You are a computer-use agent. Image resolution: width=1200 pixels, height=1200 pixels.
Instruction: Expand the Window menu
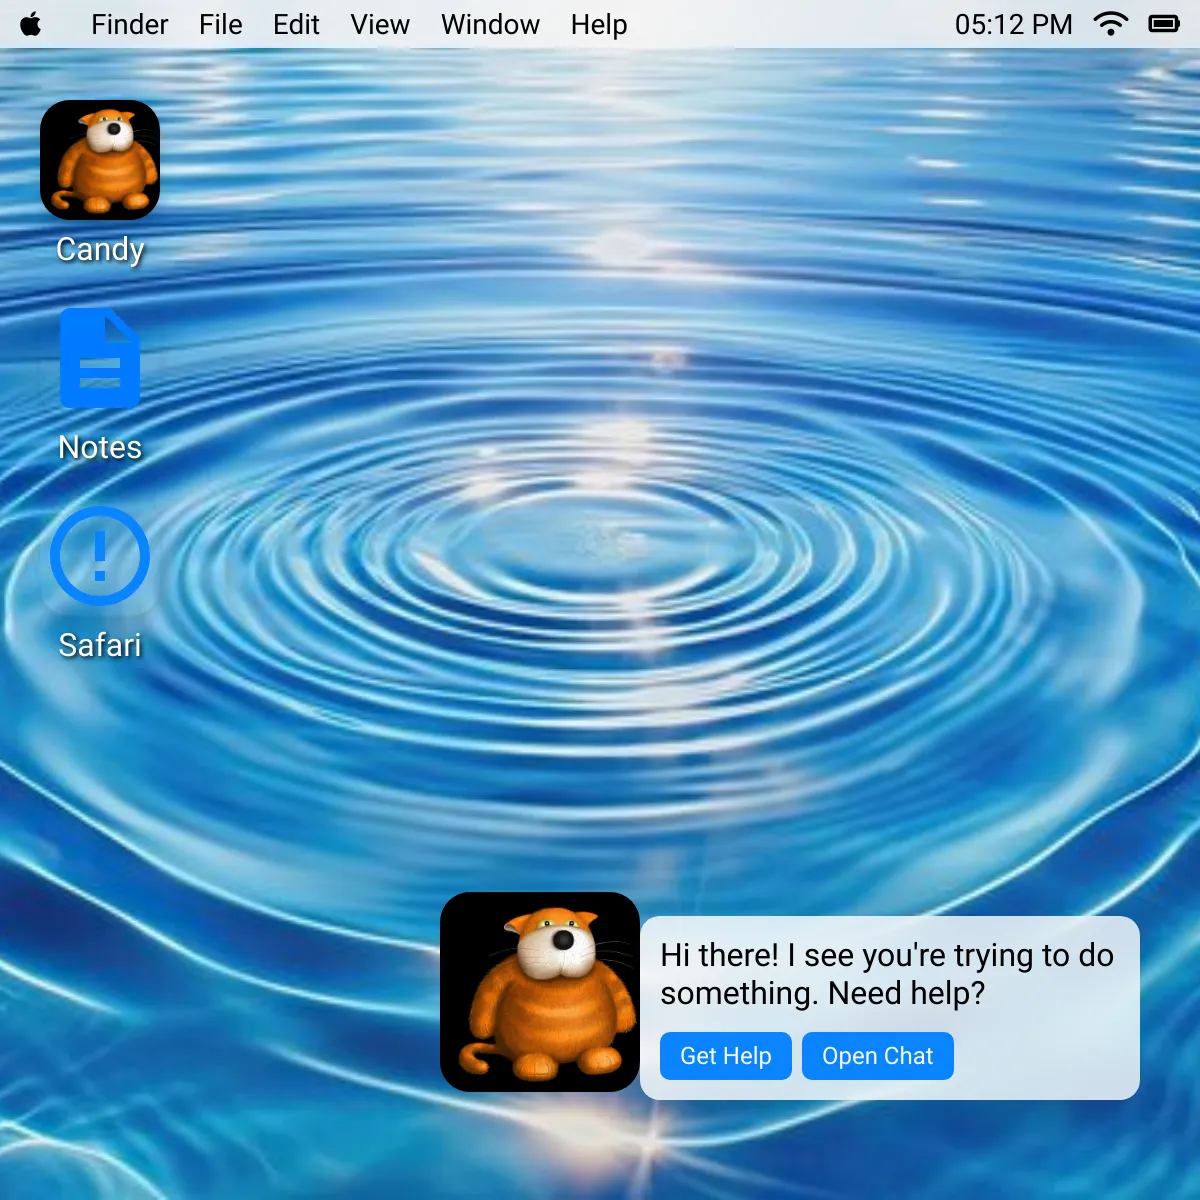point(490,24)
